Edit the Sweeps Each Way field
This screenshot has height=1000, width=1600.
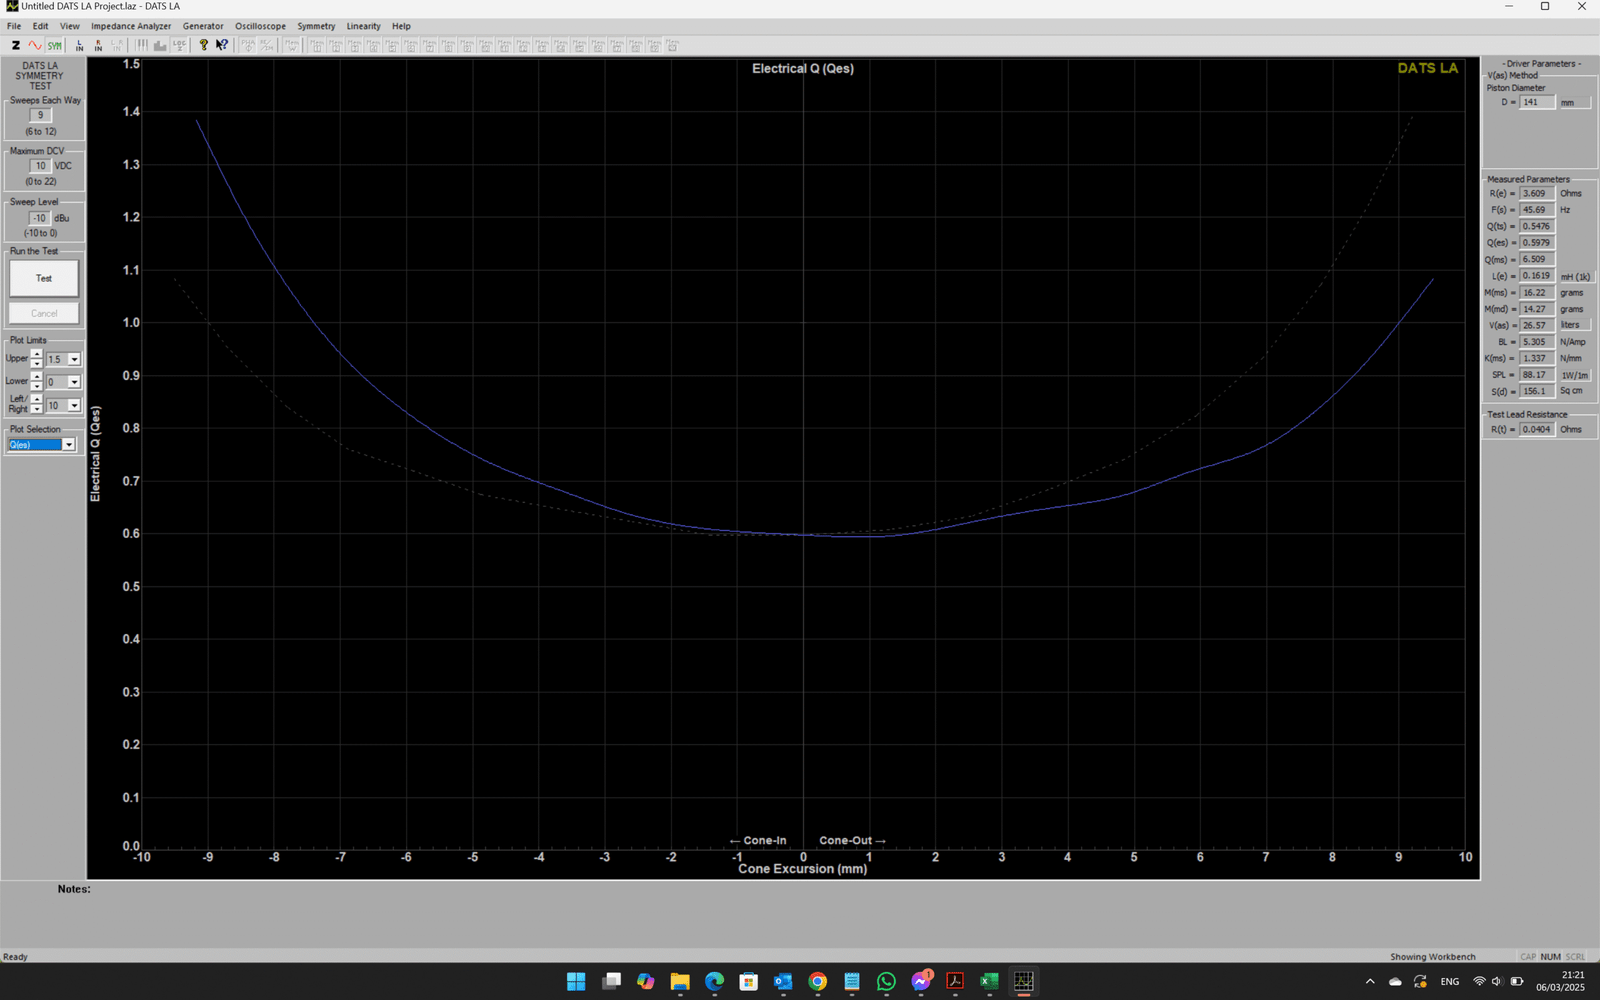tap(40, 115)
